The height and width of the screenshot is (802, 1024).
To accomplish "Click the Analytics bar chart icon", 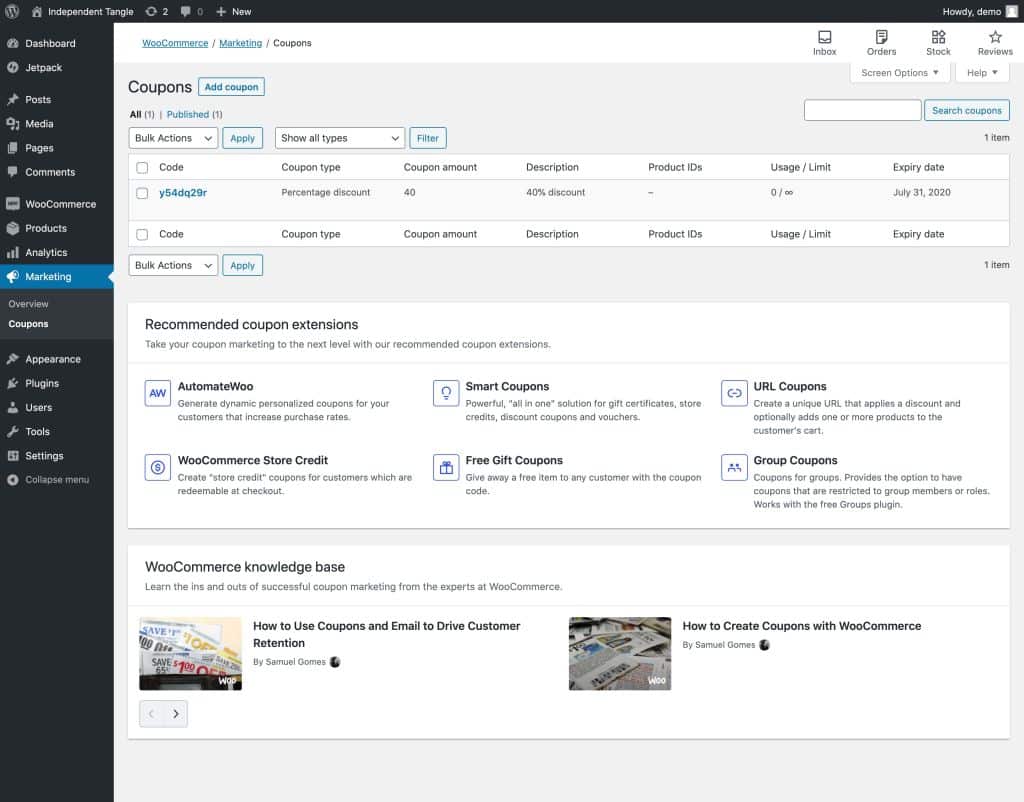I will tap(12, 252).
